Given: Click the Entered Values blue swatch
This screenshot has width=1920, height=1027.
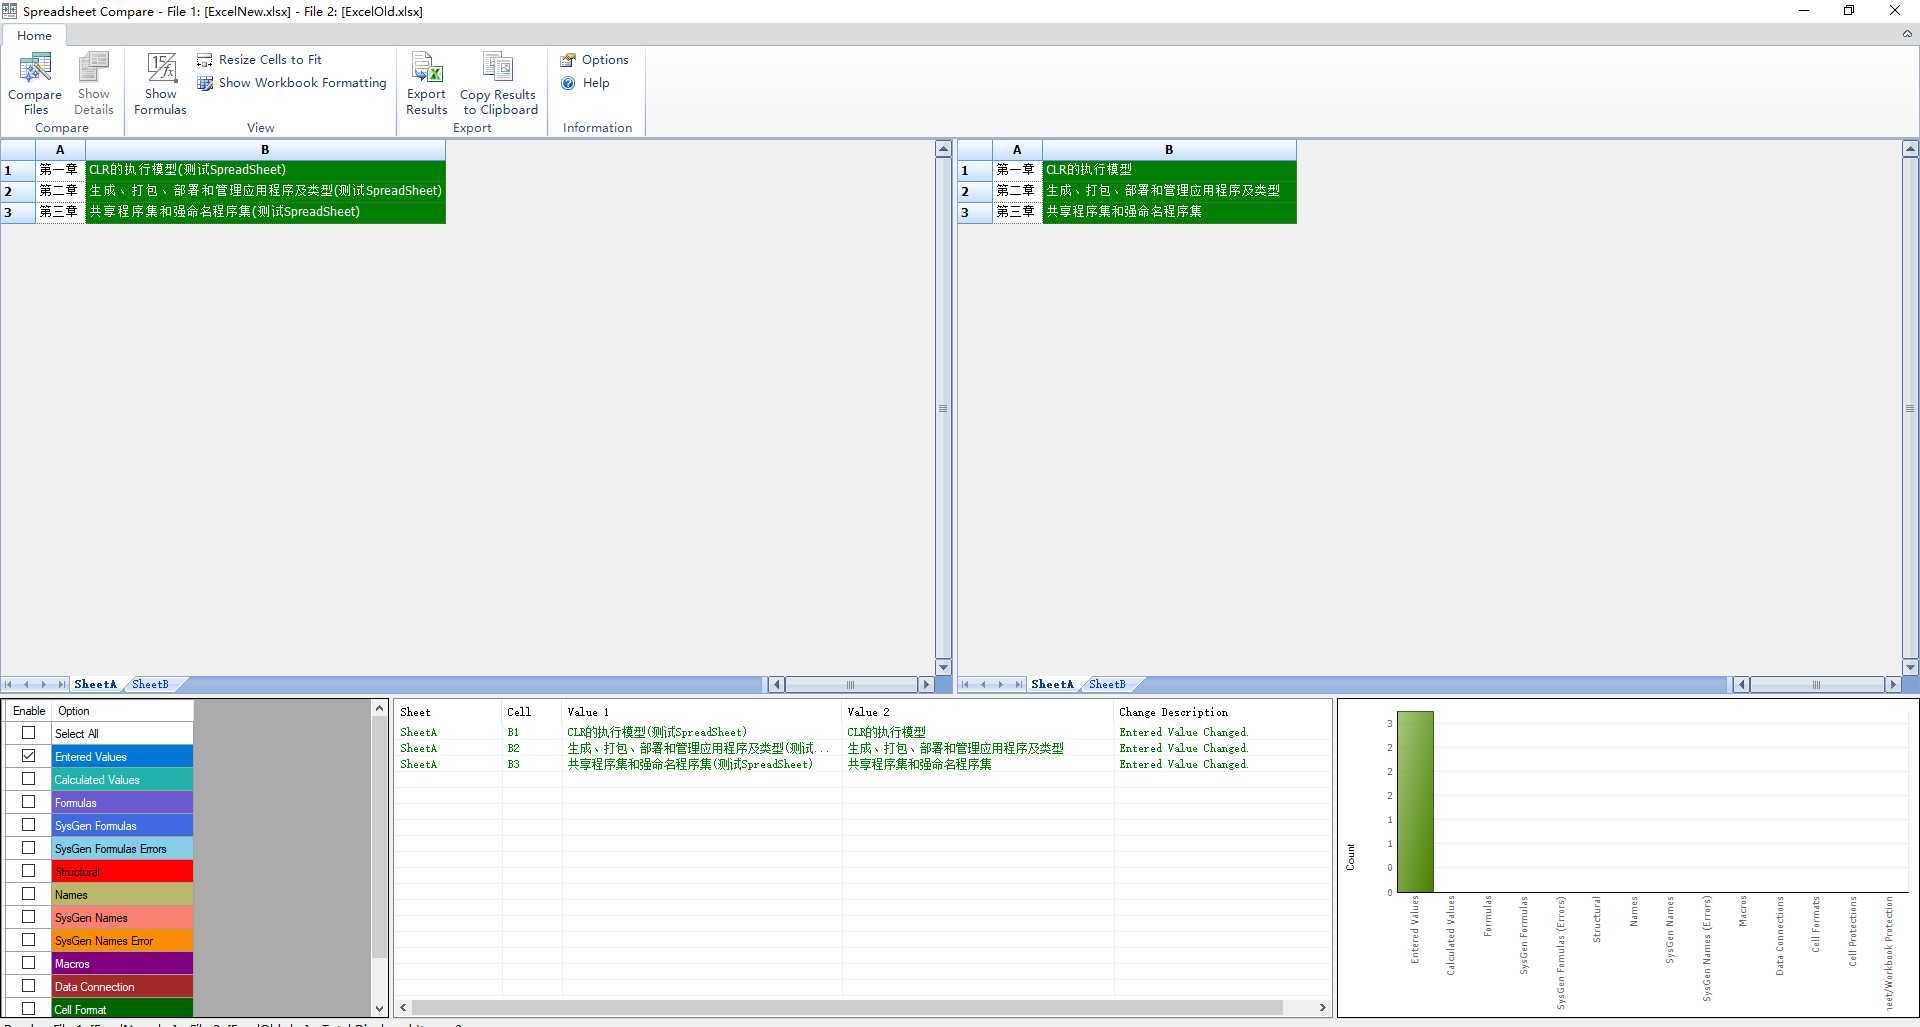Looking at the screenshot, I should coord(122,757).
